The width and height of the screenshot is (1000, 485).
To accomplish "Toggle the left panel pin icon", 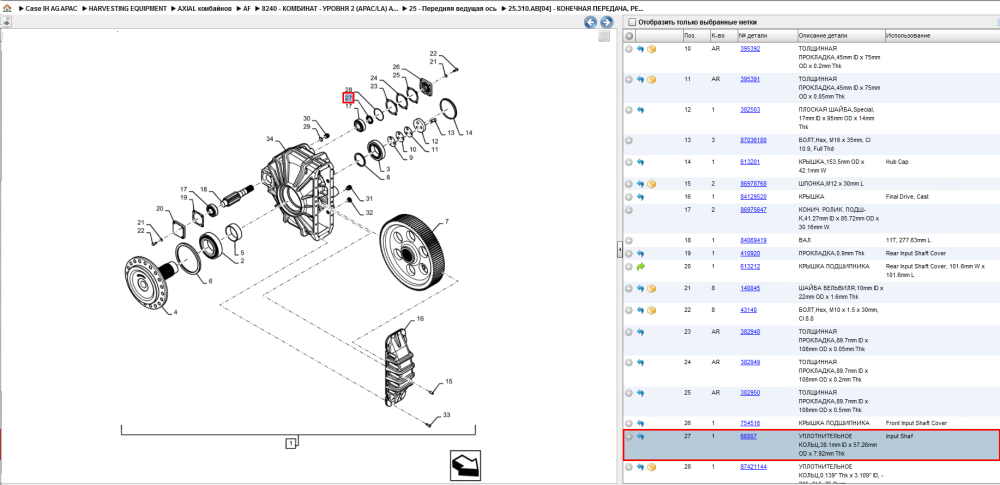I will [5, 22].
